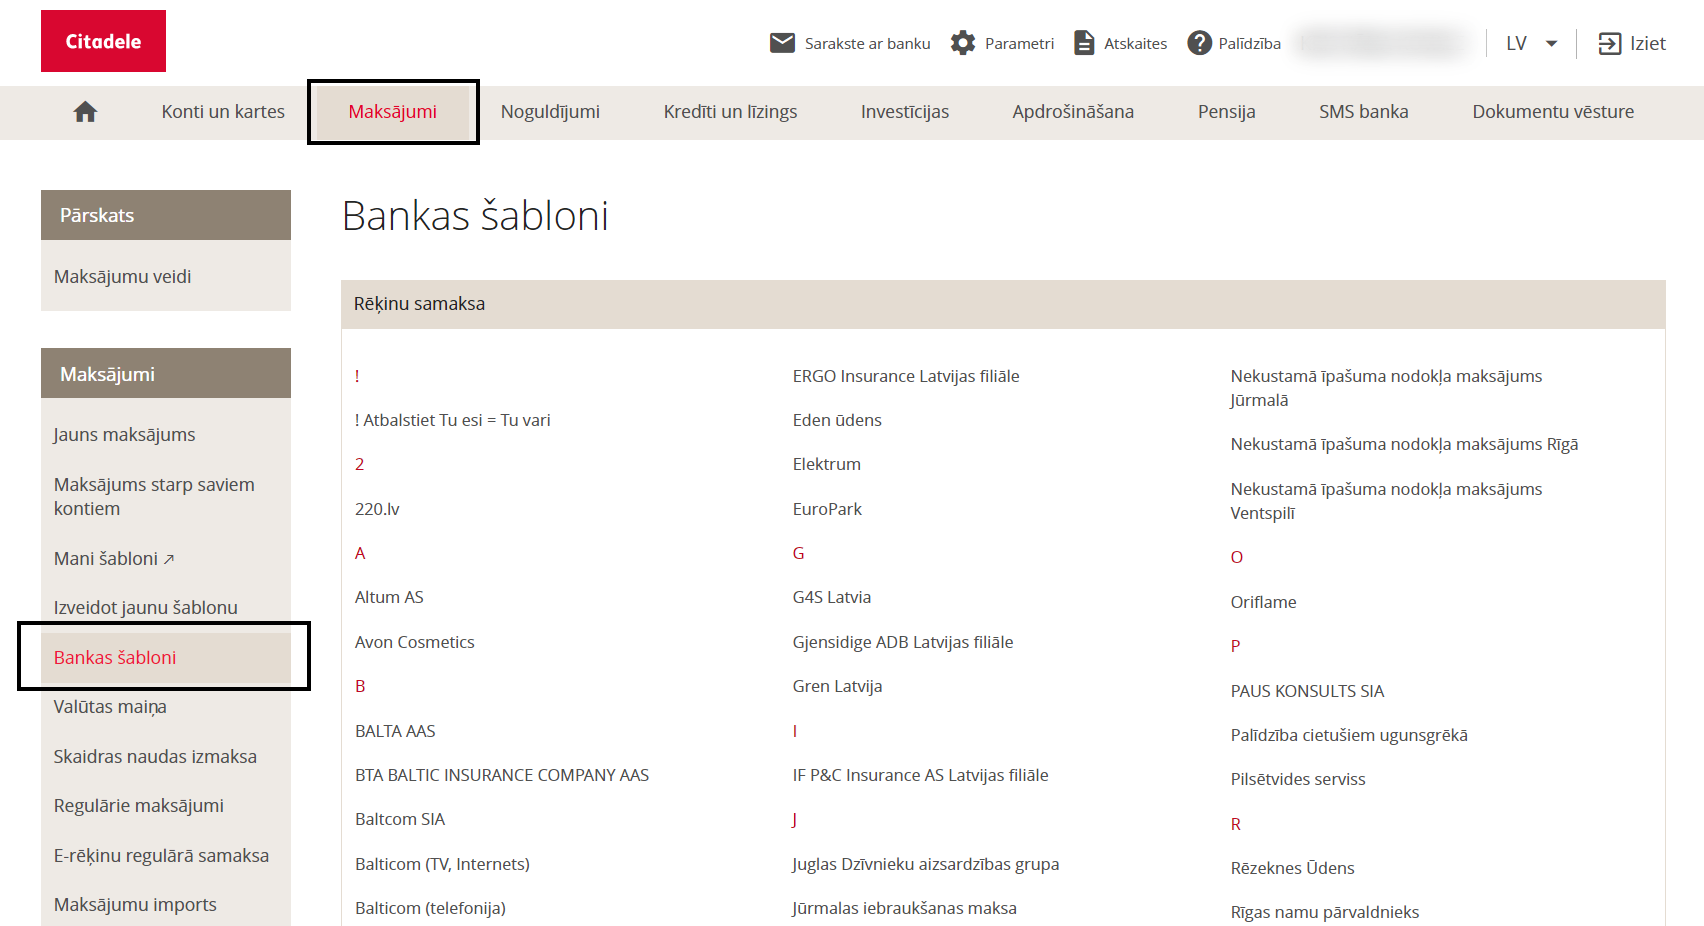Select IF P&C Insurance AS Latvijas filiāle
Viewport: 1704px width, 926px height.
coord(920,775)
